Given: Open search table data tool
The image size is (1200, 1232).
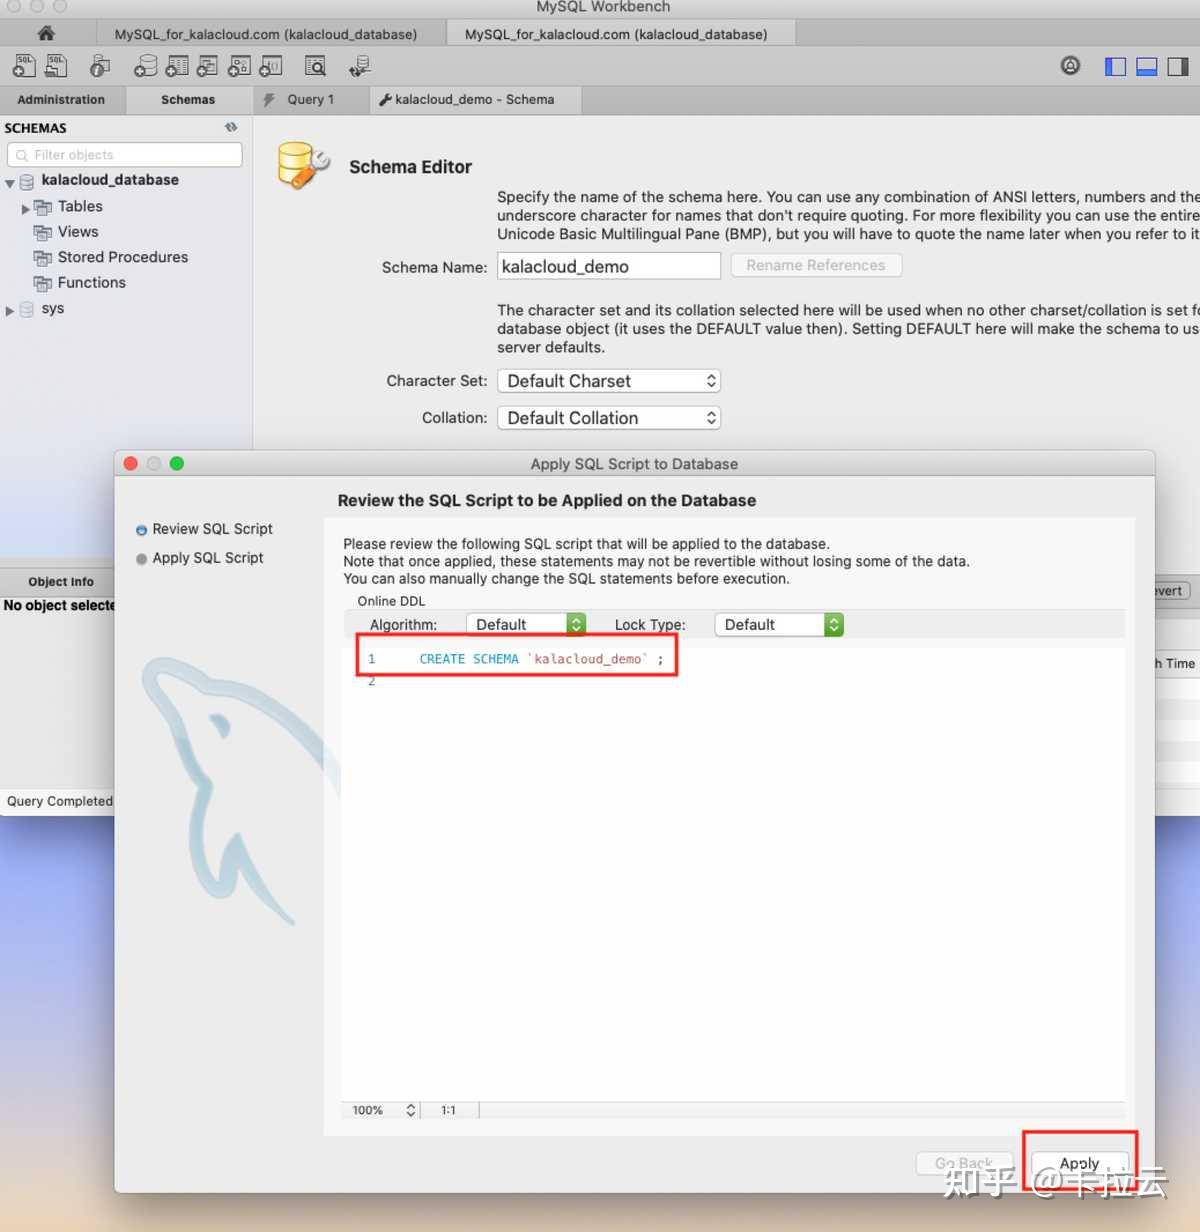Looking at the screenshot, I should pos(314,65).
